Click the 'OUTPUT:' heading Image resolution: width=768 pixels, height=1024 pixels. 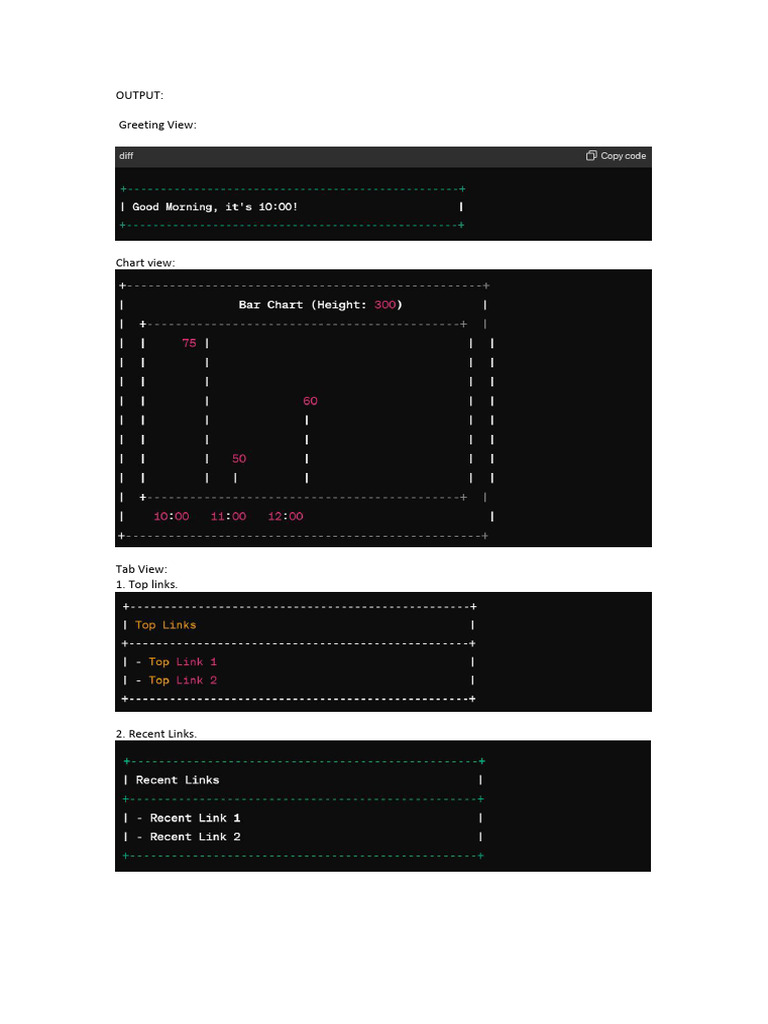[x=140, y=95]
